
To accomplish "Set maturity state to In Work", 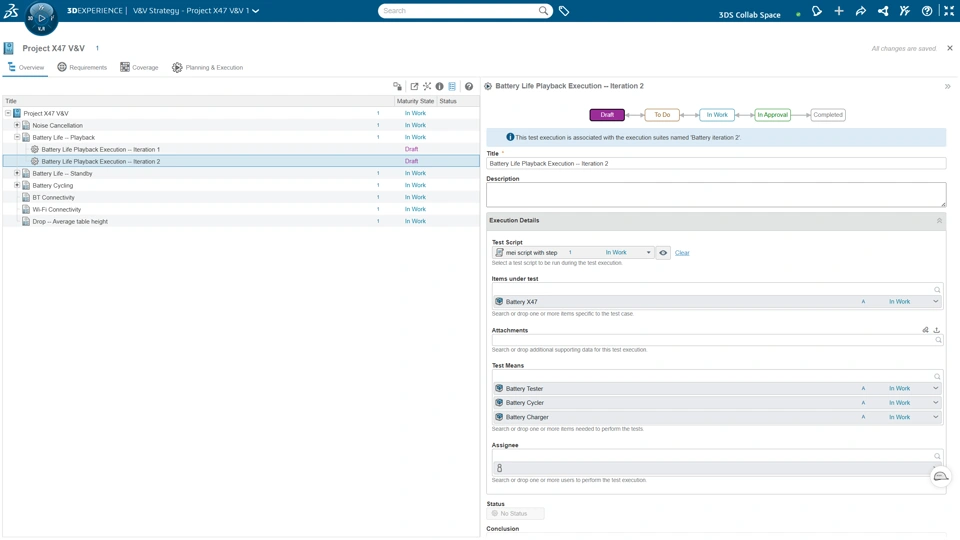I will coord(717,114).
